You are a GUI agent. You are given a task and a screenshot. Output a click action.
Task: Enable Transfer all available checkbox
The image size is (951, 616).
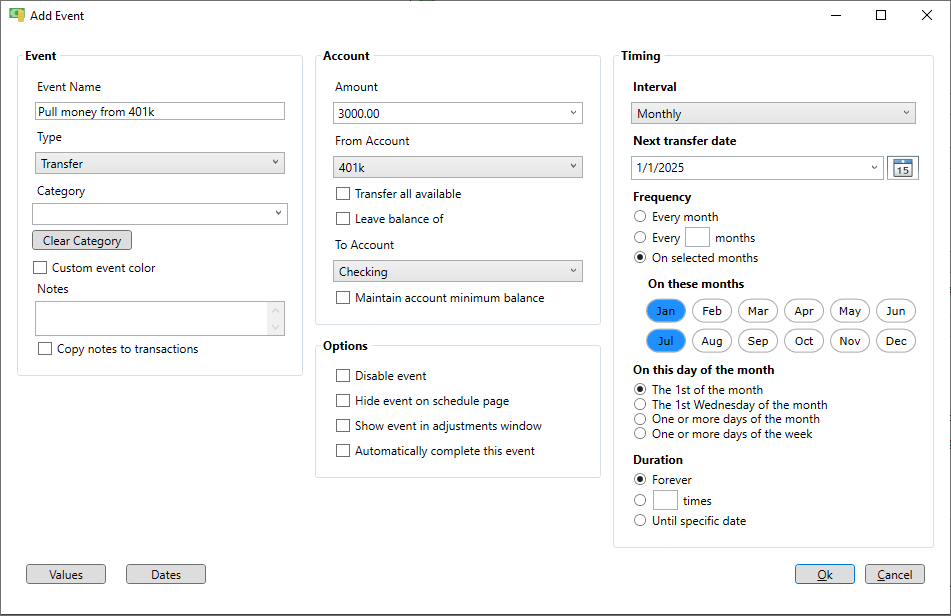tap(344, 194)
